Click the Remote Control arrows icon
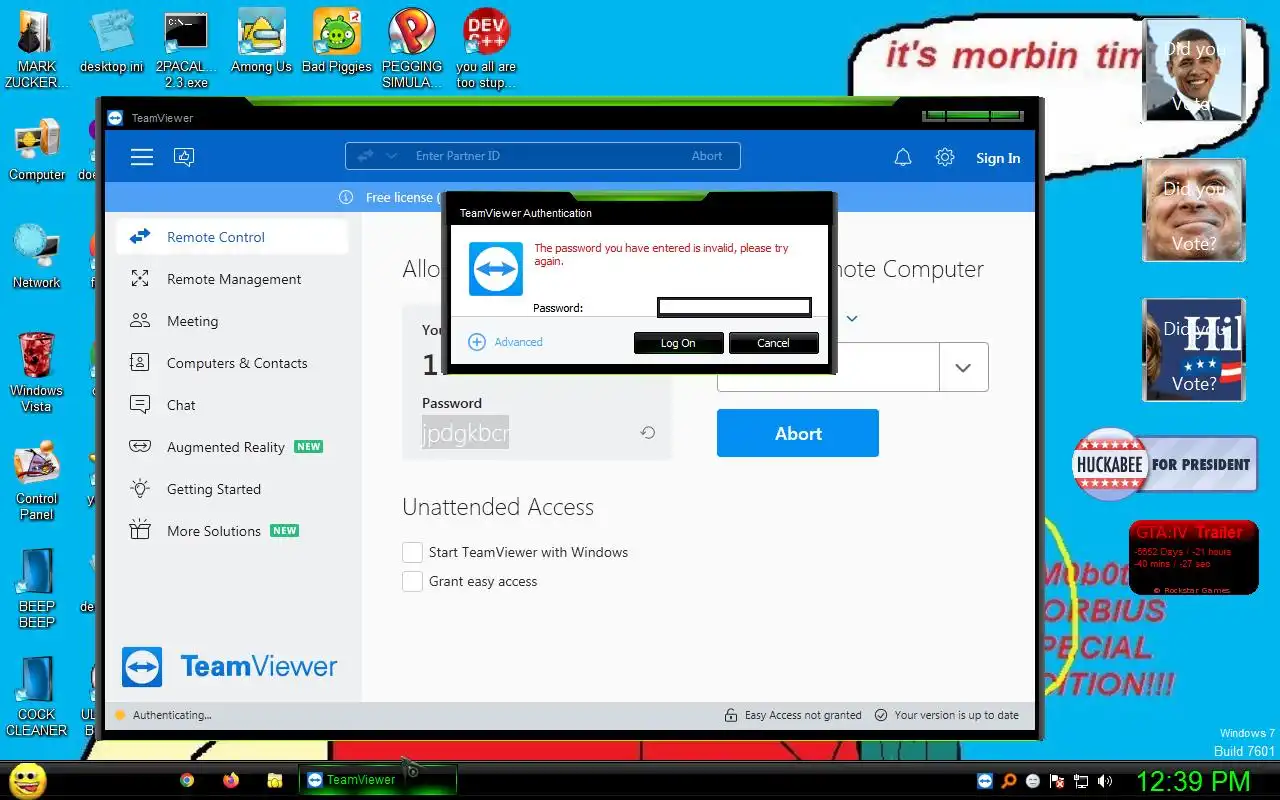Viewport: 1280px width, 800px height. point(140,237)
